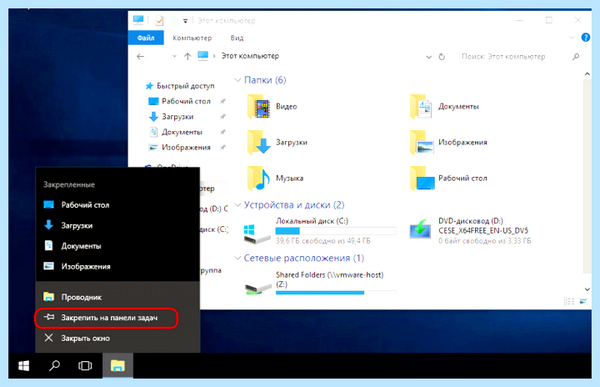Open the Рабочий стол folder in Папки
Viewport: 600px width, 387px height.
(x=448, y=178)
